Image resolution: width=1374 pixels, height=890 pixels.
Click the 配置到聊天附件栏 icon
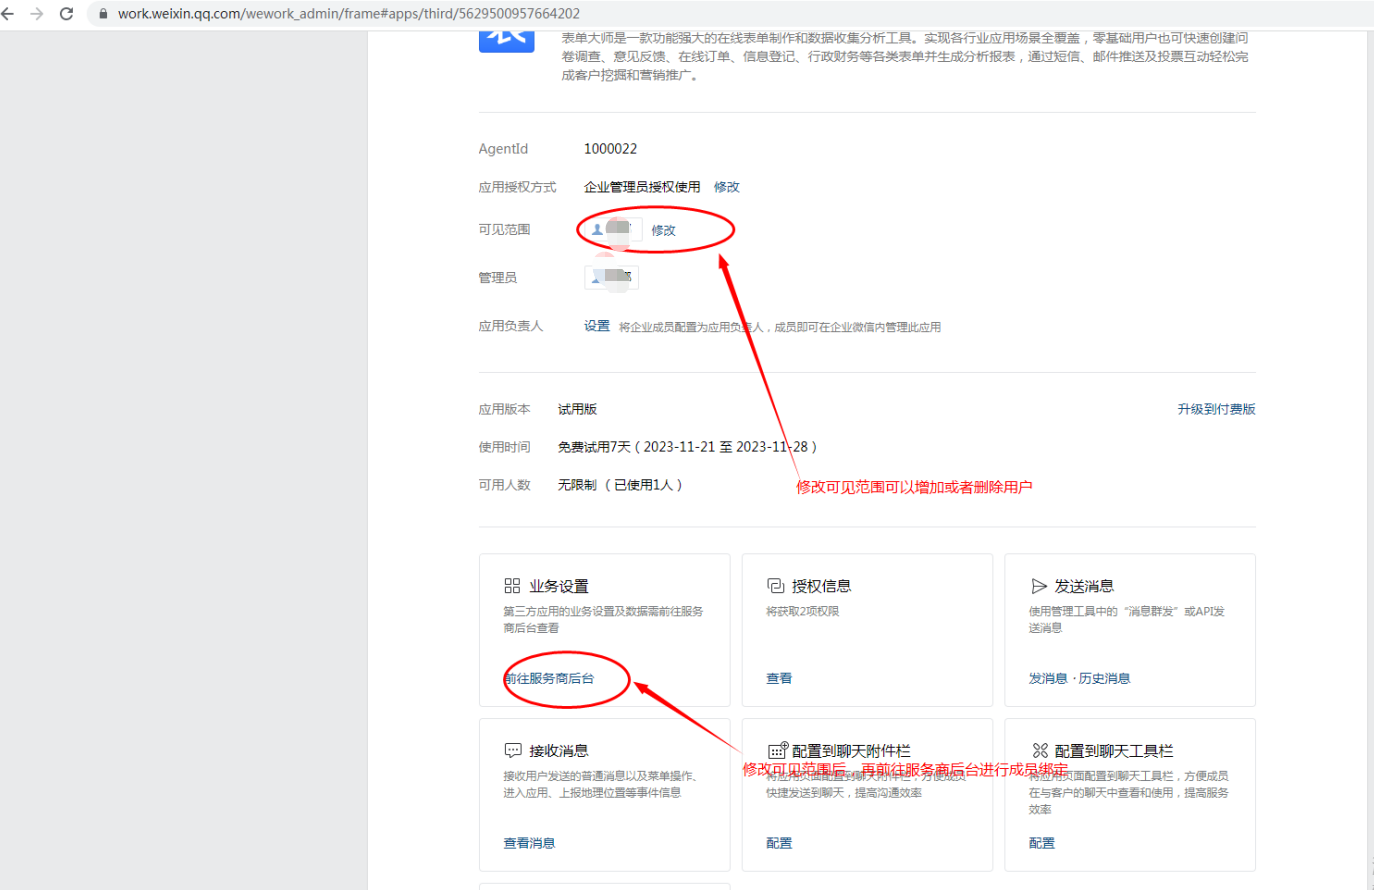777,750
